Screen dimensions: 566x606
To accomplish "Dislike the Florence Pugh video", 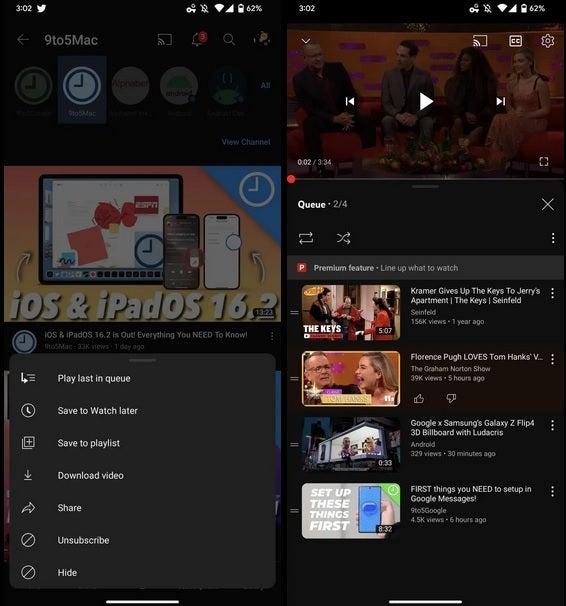I will click(x=451, y=398).
